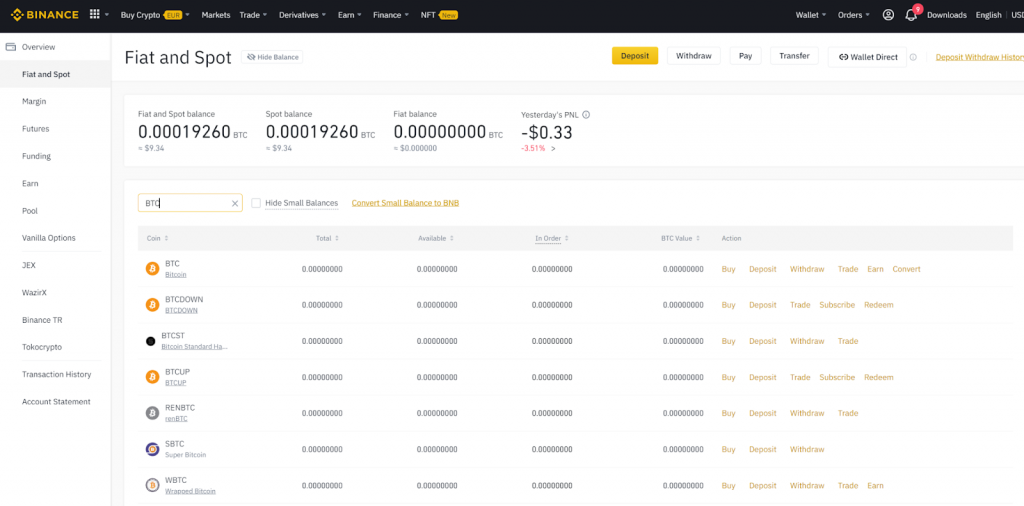Viewport: 1024px width, 506px height.
Task: Click Trade in the RENBTC row
Action: (848, 413)
